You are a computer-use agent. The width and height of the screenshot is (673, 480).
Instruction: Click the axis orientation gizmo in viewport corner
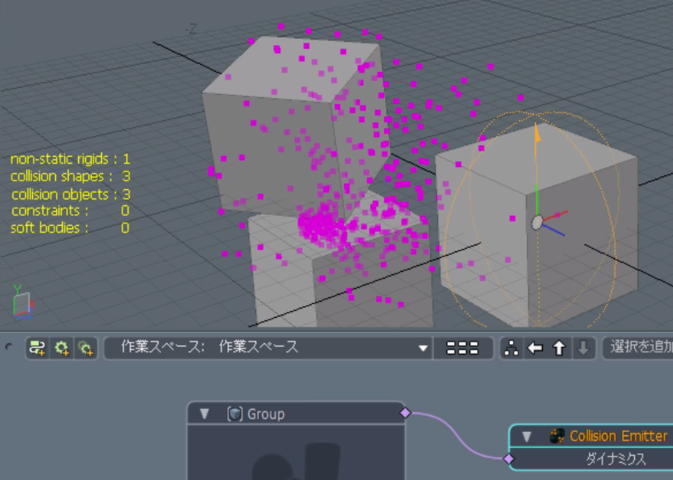tap(24, 302)
